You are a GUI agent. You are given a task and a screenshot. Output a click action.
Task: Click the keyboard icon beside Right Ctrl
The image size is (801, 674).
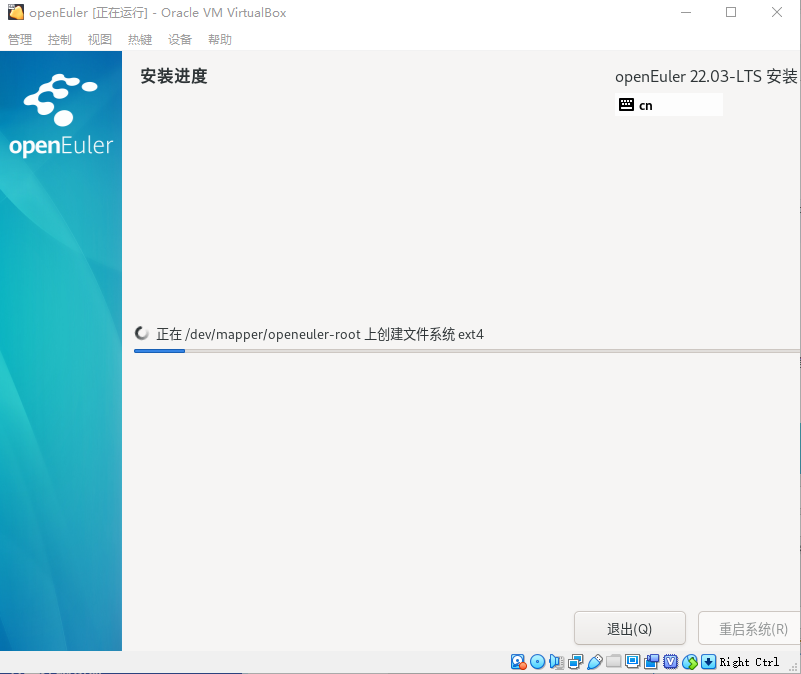pyautogui.click(x=708, y=661)
